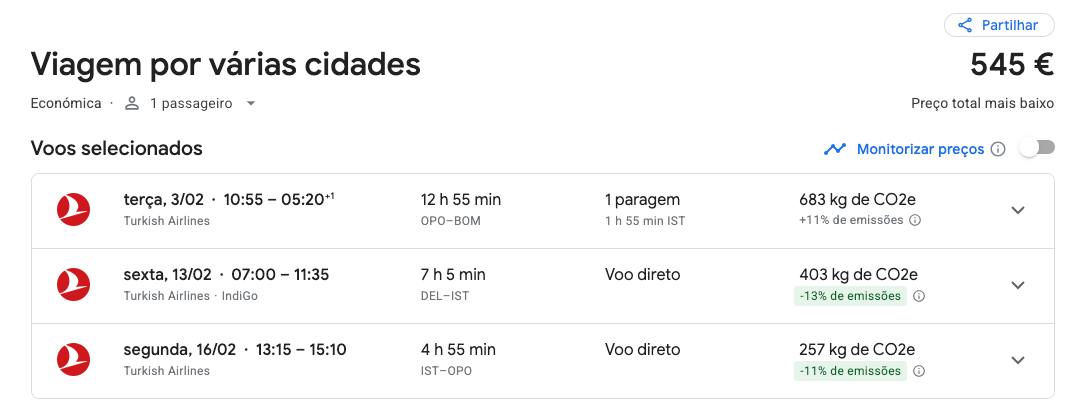Click the -13% de emissões badge
Viewport: 1066px width, 419px height.
point(850,296)
